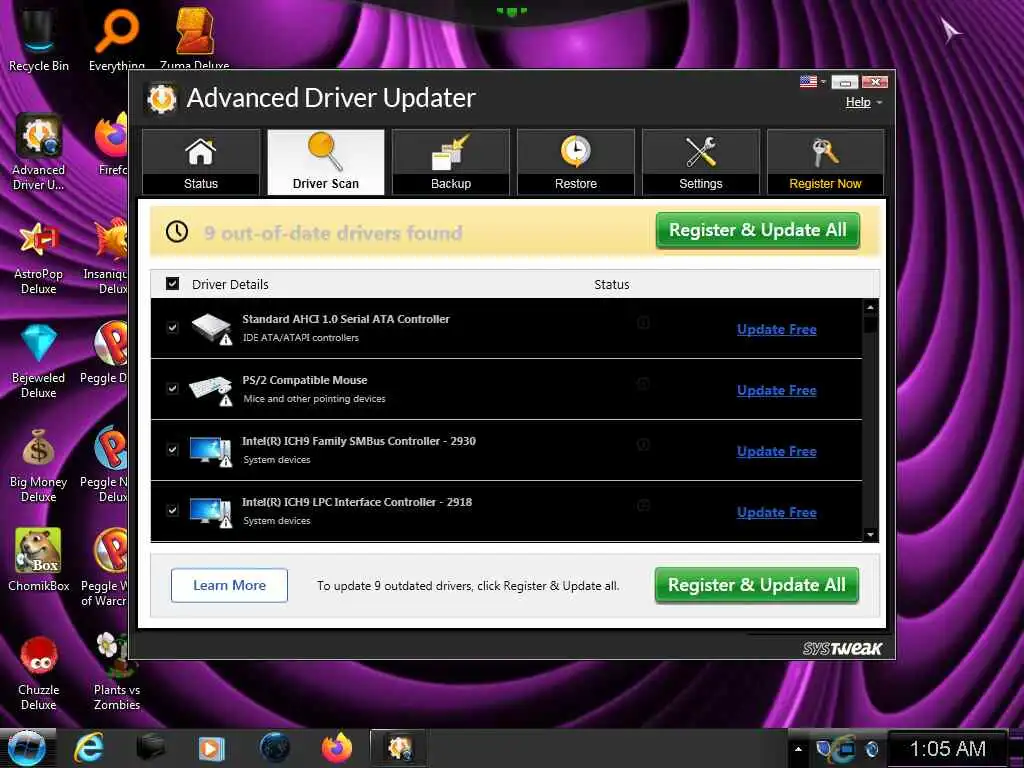Uncheck the ICH9 Family SMBus Controller checkbox
The image size is (1024, 768).
pos(172,449)
